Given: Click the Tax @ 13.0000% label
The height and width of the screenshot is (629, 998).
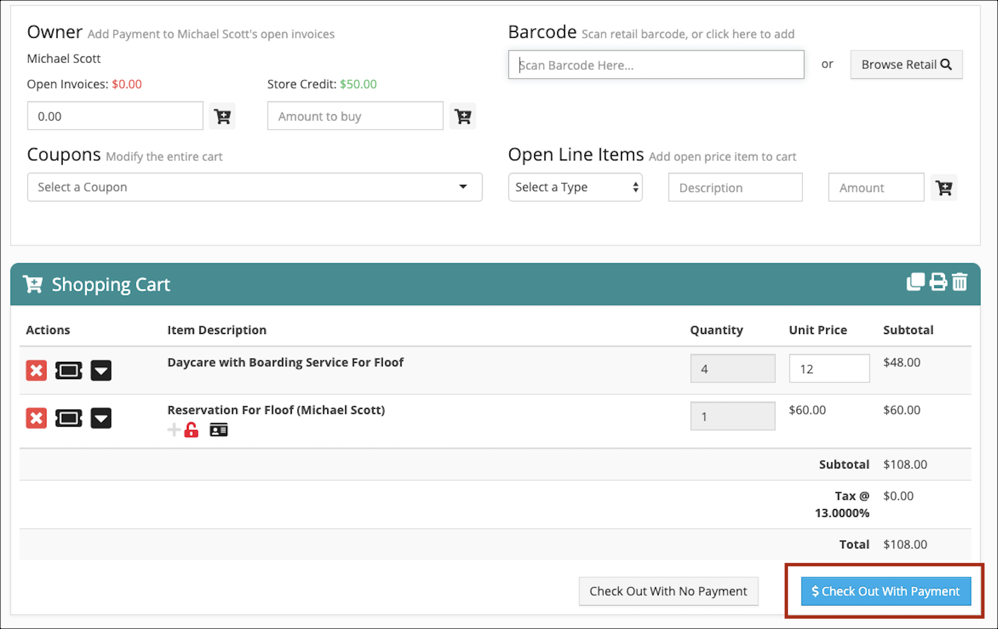Looking at the screenshot, I should coord(842,504).
